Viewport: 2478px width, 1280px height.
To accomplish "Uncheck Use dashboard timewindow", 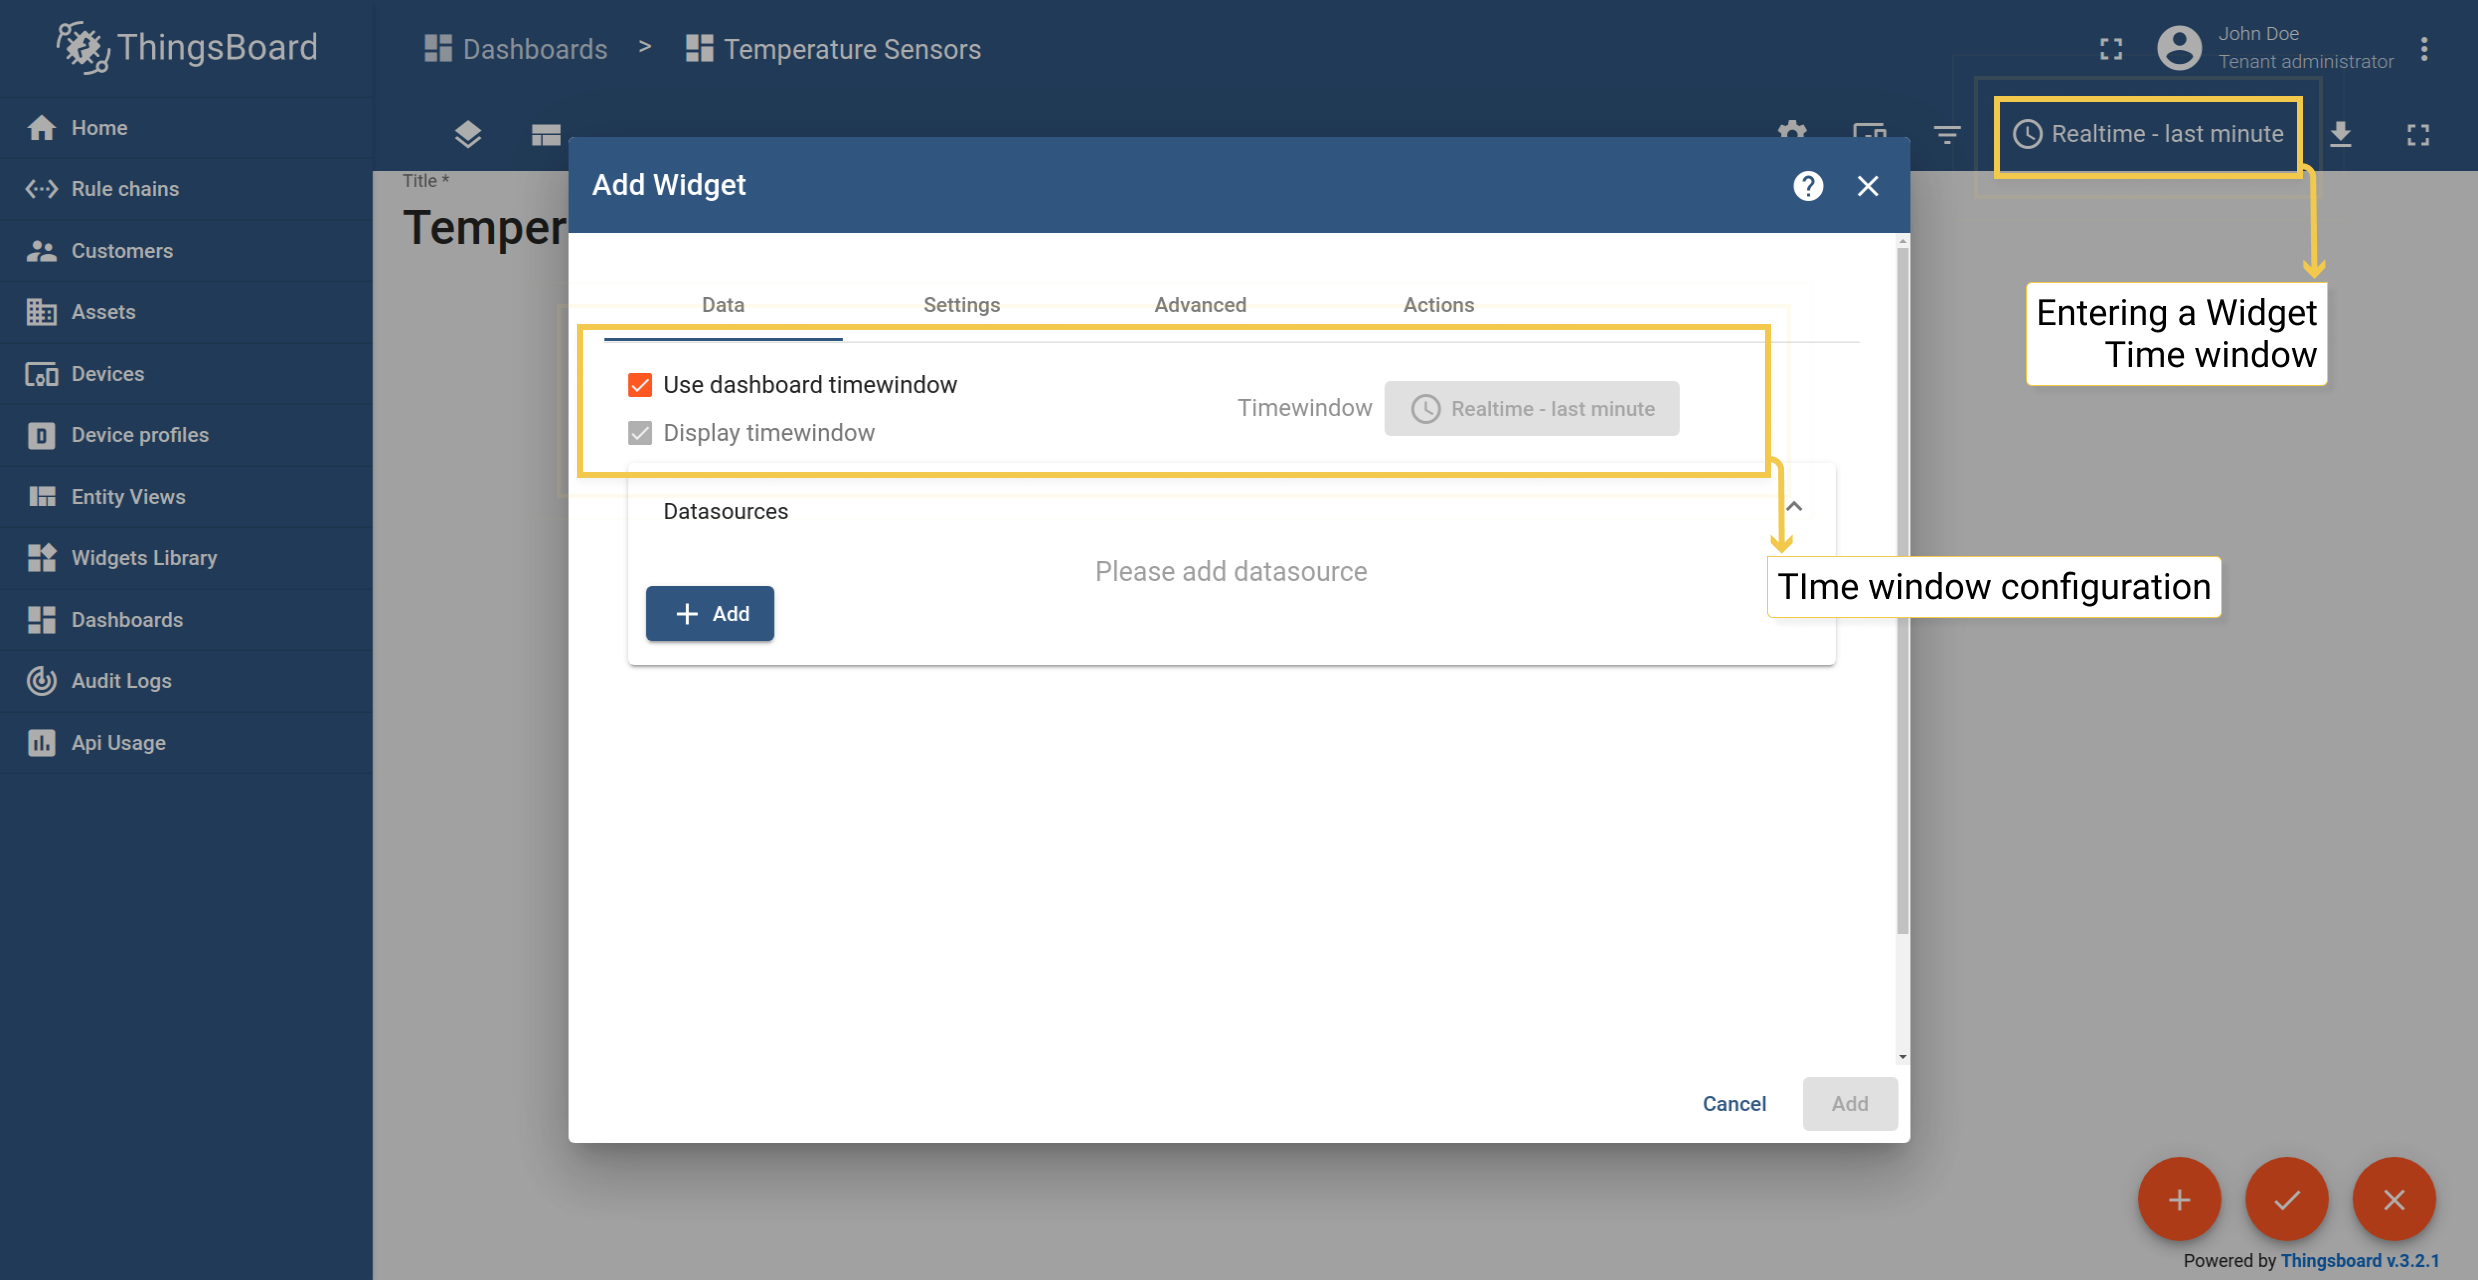I will (x=640, y=385).
